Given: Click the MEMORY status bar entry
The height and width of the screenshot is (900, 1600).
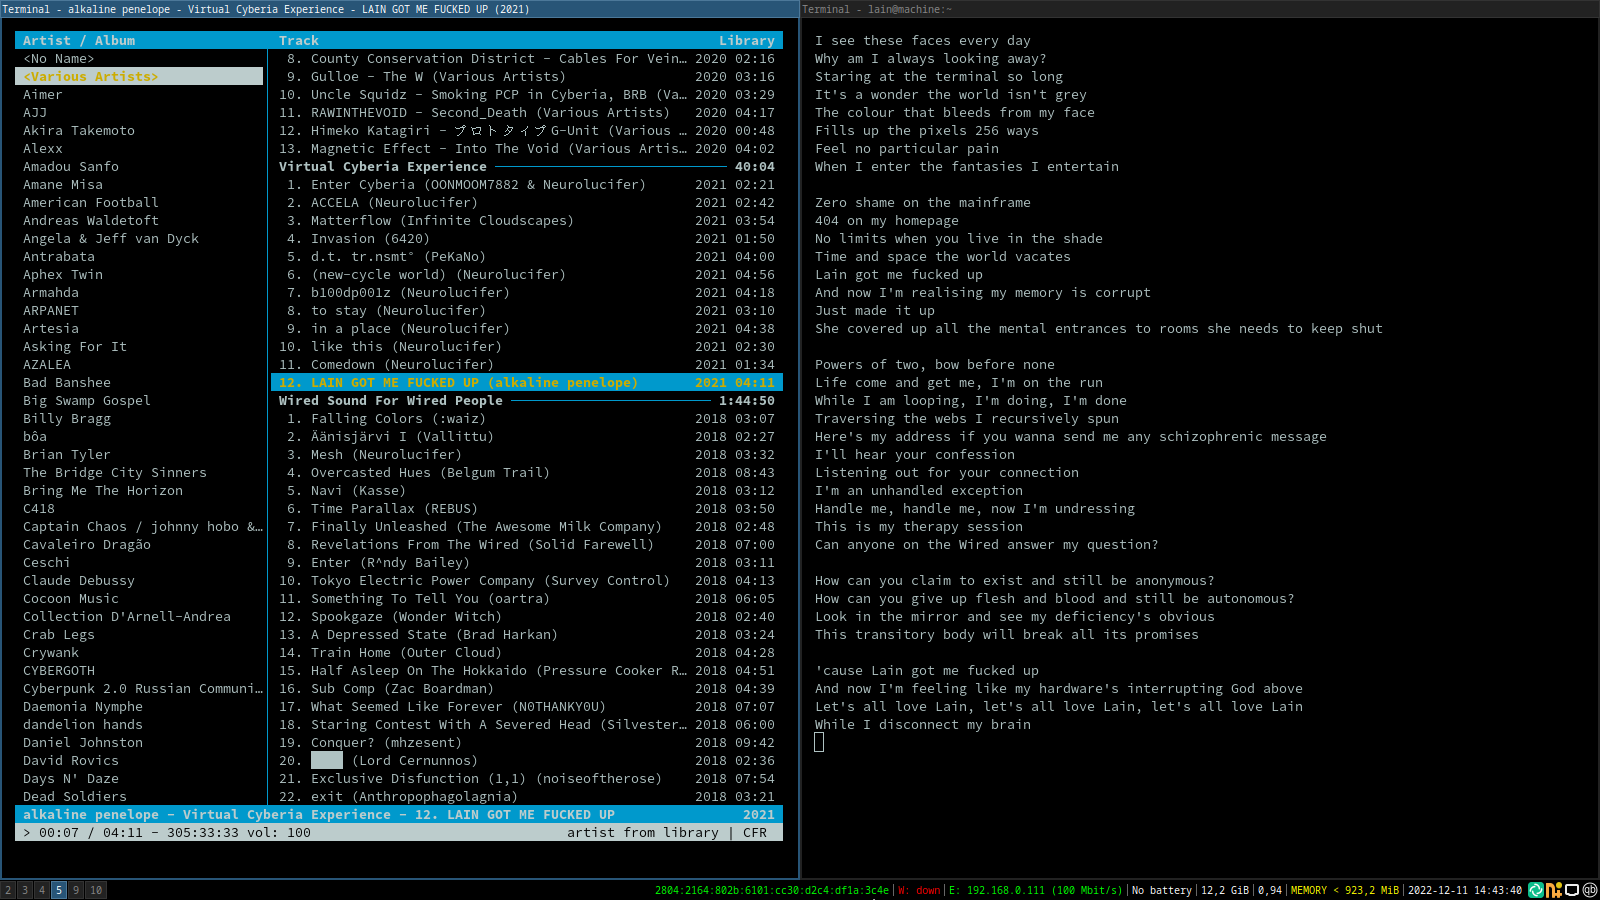Looking at the screenshot, I should [x=1344, y=890].
